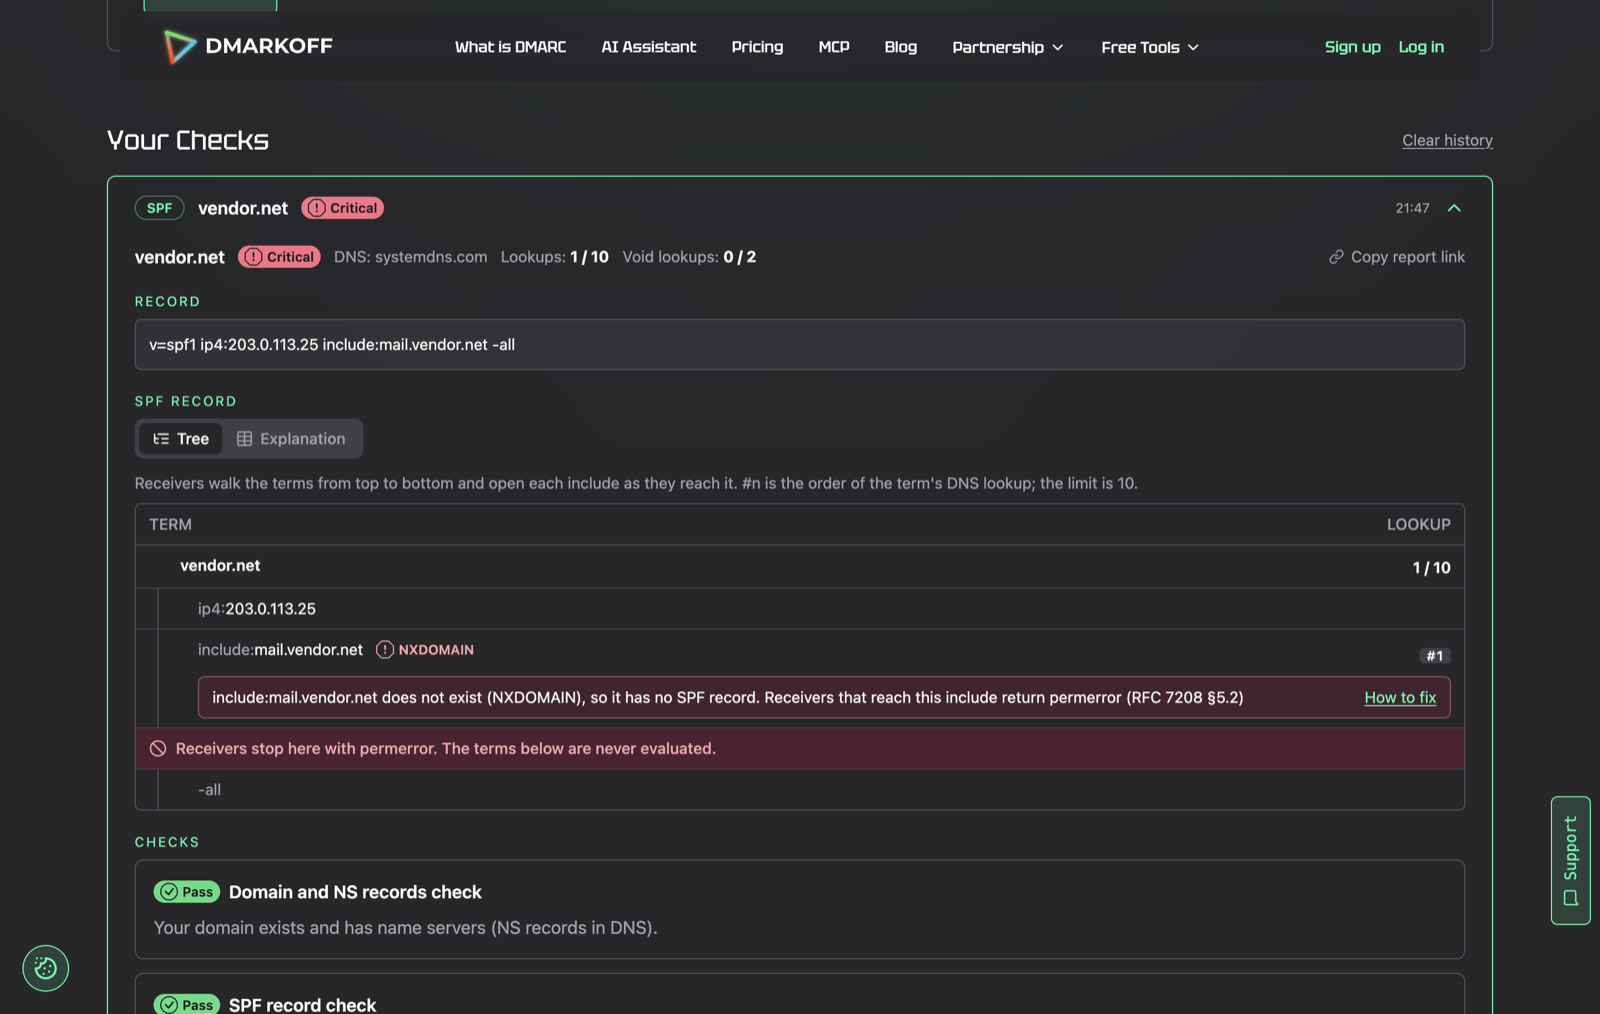Click the 21:47 timestamp
The width and height of the screenshot is (1600, 1014).
click(1412, 208)
